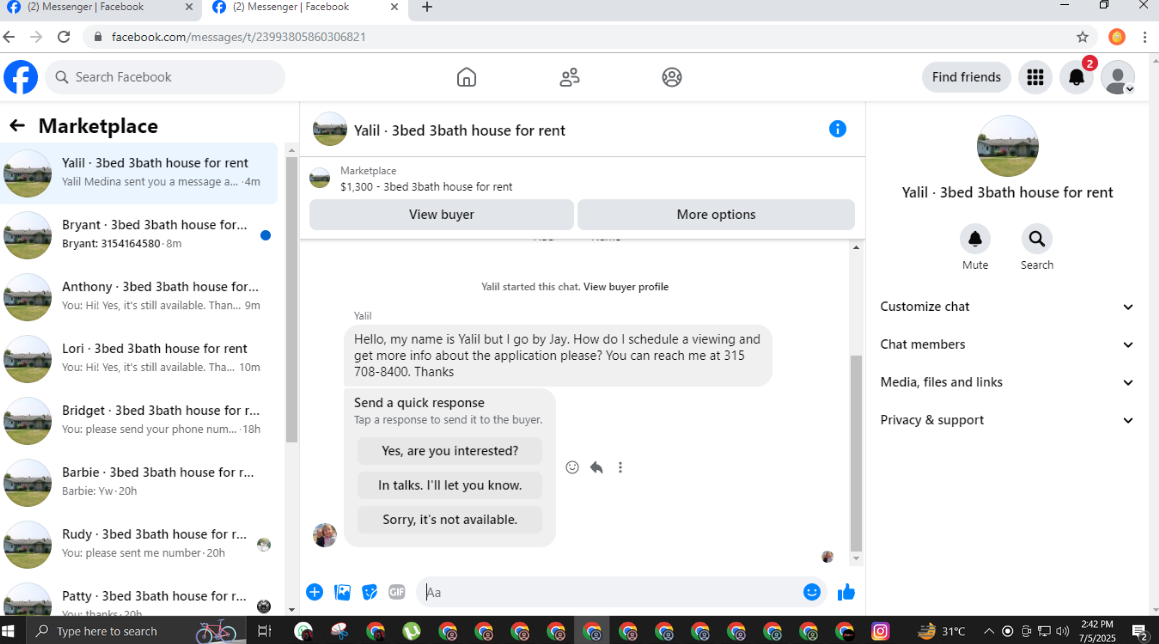This screenshot has height=644, width=1159.
Task: Click the listing thumbnail in right panel
Action: point(1007,146)
